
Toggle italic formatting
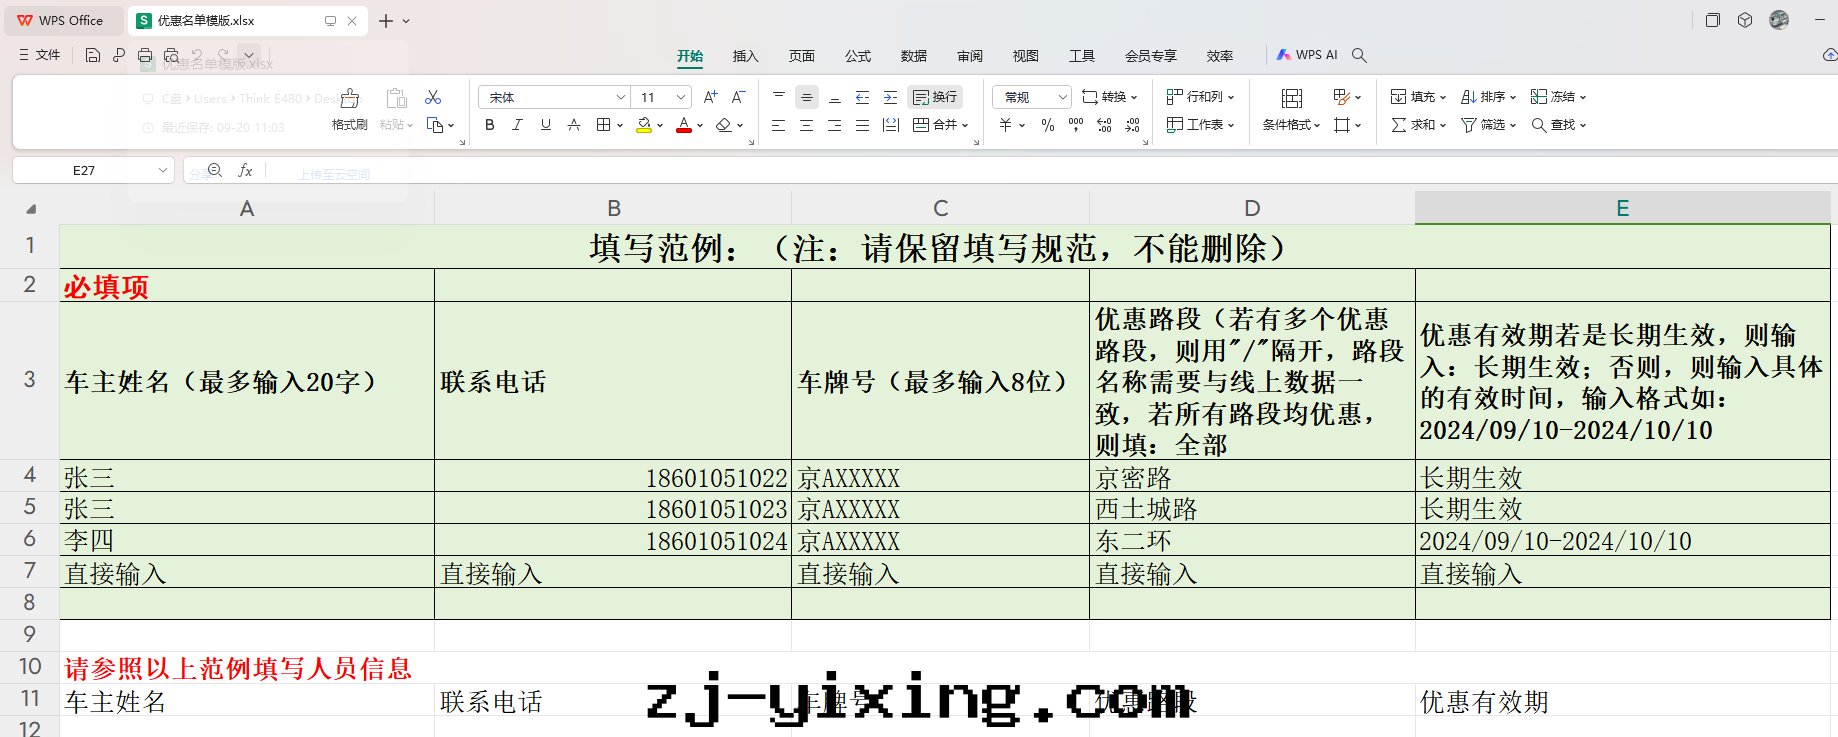517,125
